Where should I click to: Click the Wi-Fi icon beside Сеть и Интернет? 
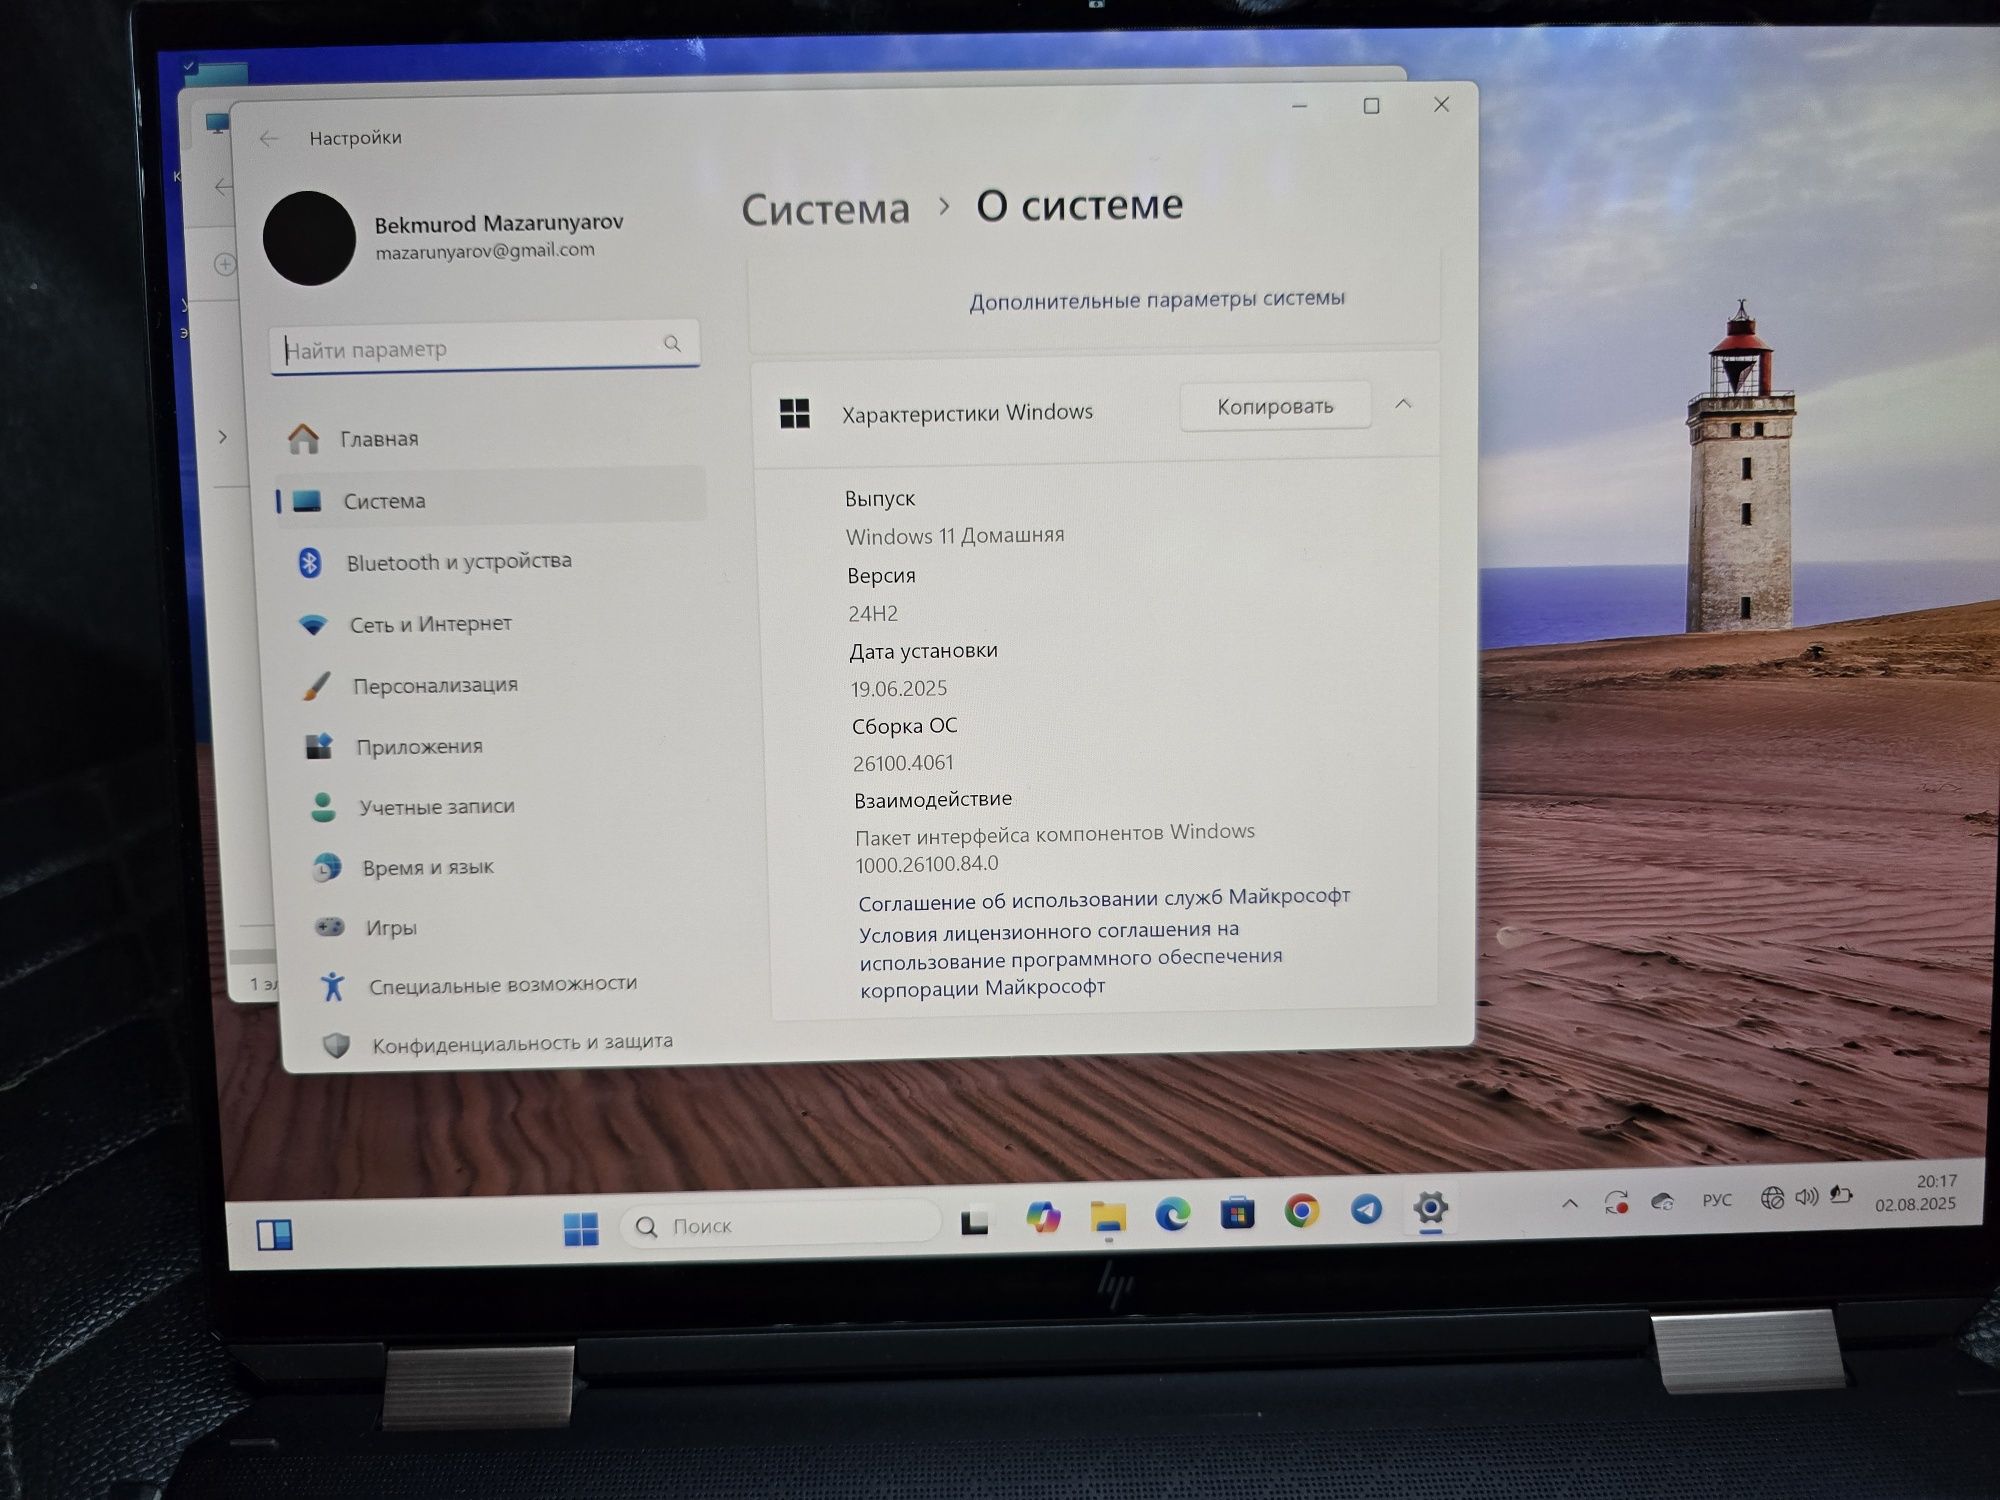314,626
